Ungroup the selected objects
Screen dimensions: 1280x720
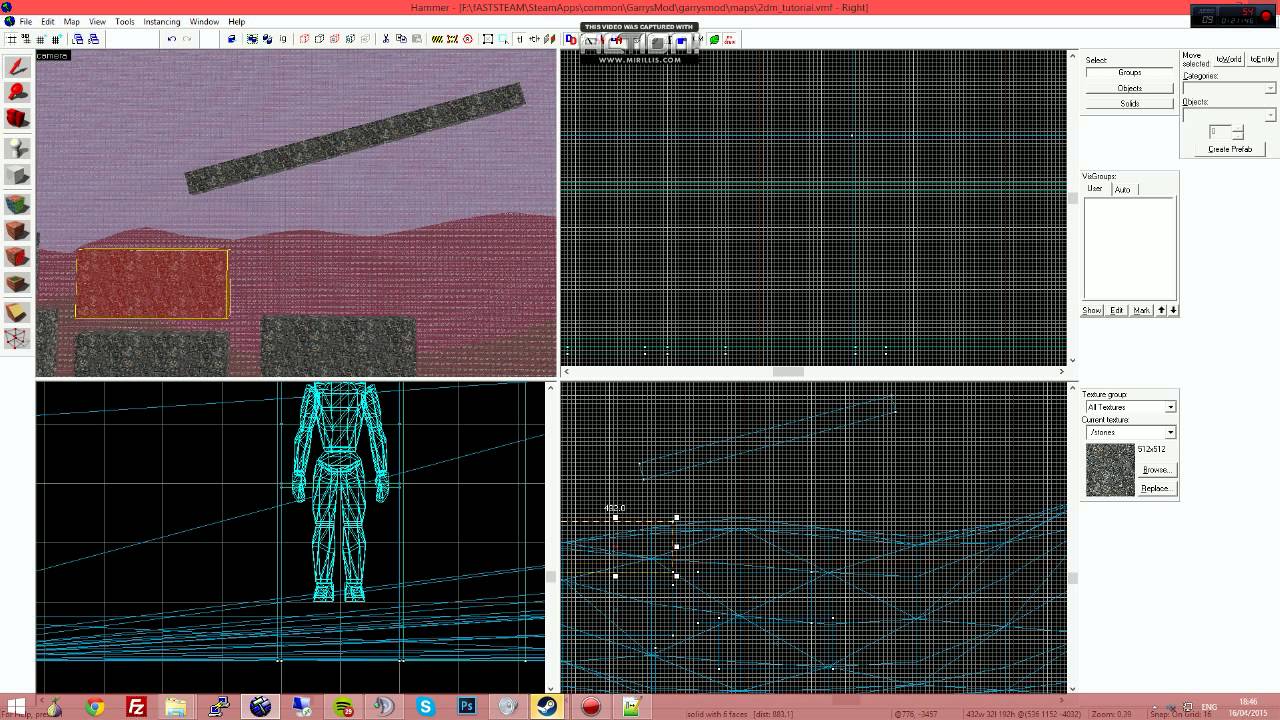coord(267,39)
